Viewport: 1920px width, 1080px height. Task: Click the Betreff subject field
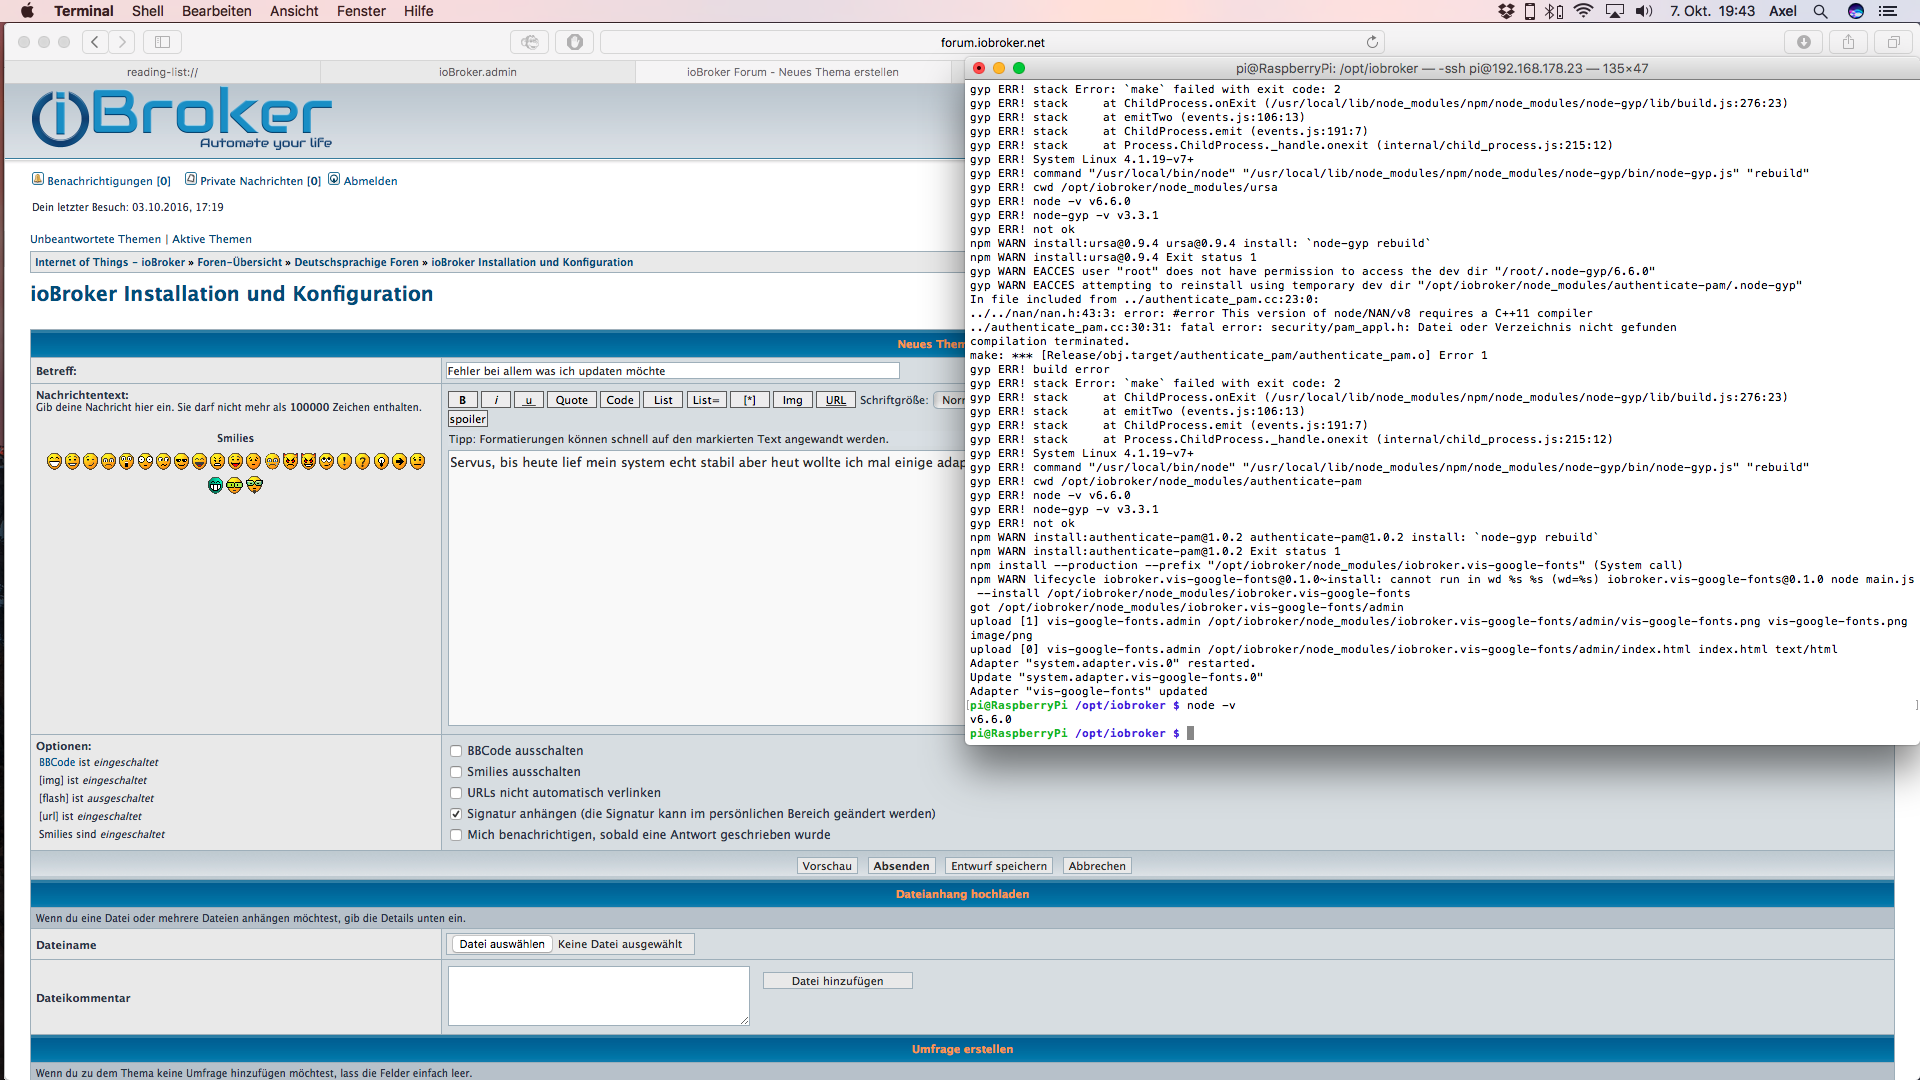coord(672,371)
